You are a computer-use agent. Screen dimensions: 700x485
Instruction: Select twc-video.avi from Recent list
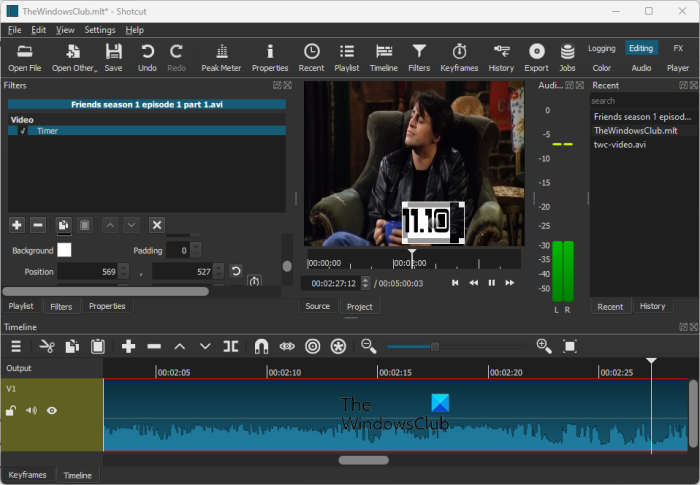(x=622, y=144)
